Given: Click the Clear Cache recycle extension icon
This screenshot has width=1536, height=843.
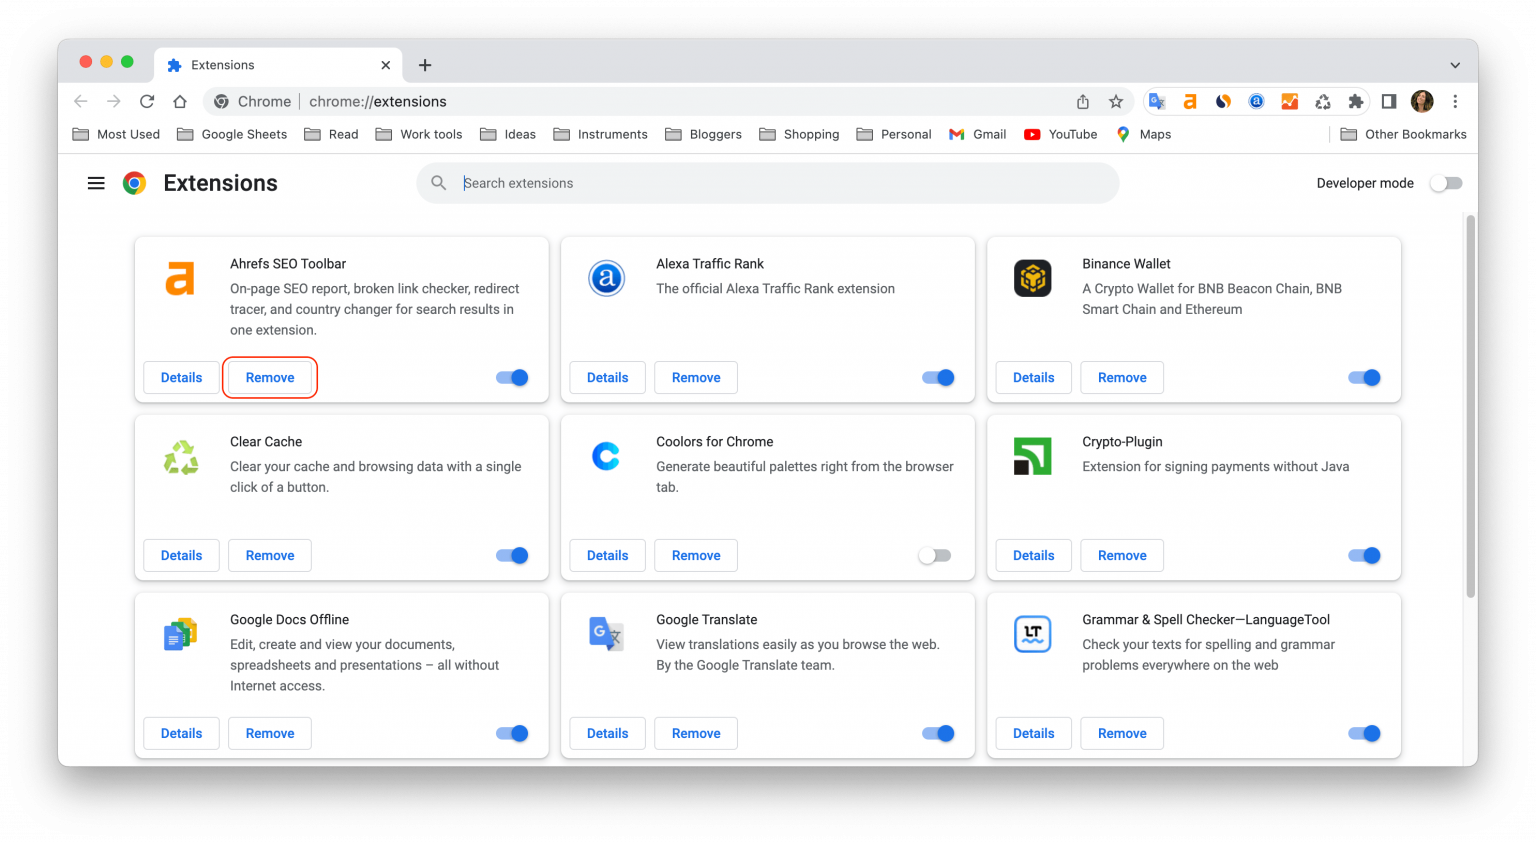Looking at the screenshot, I should (x=180, y=456).
